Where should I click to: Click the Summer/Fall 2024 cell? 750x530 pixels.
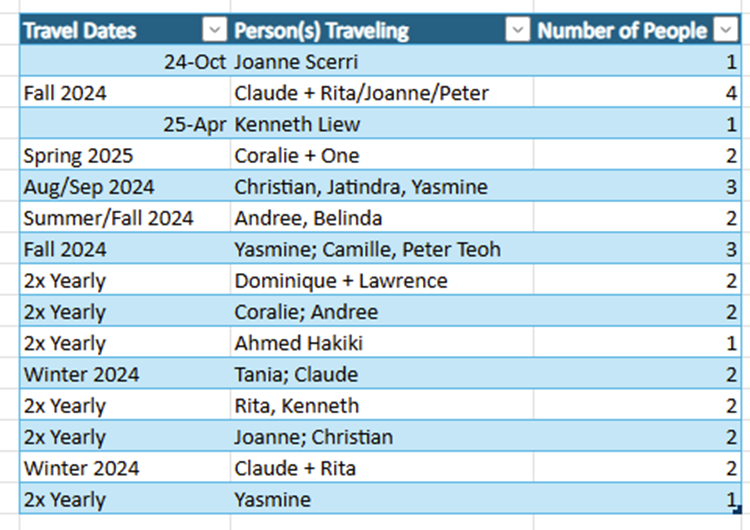125,218
